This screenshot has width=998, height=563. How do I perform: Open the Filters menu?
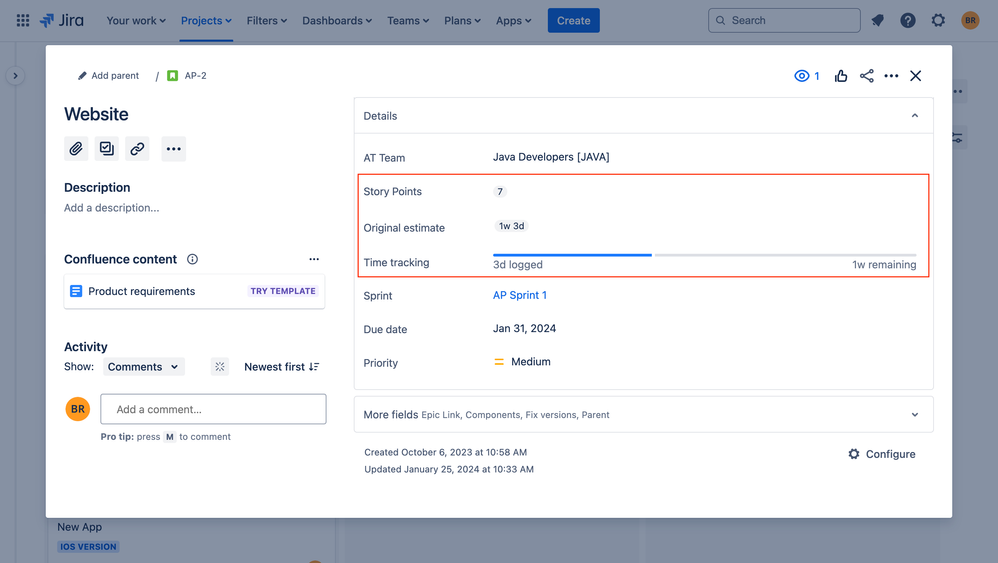(x=267, y=20)
